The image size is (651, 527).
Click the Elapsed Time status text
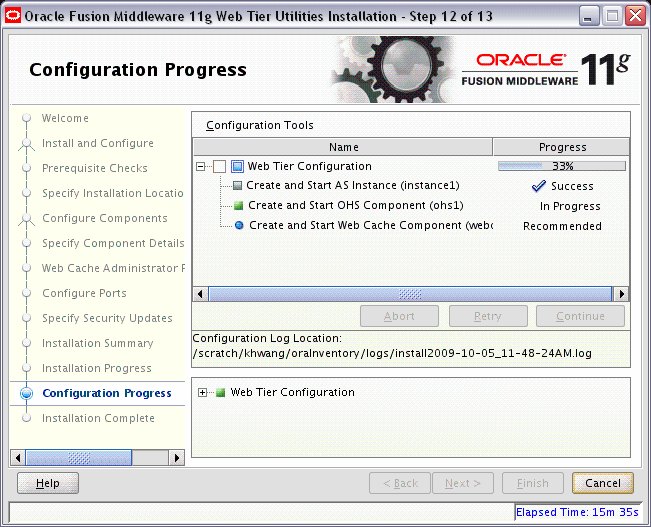[577, 512]
